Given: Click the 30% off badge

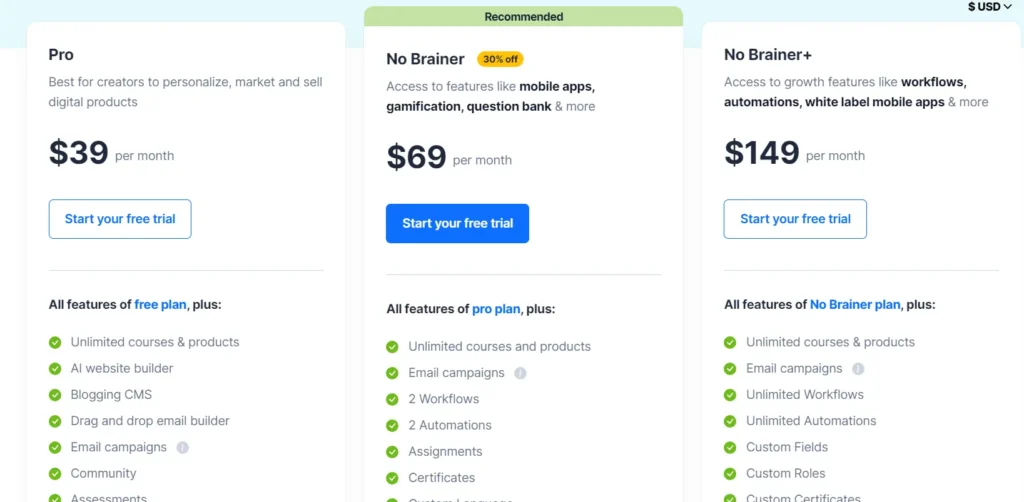Looking at the screenshot, I should point(500,59).
